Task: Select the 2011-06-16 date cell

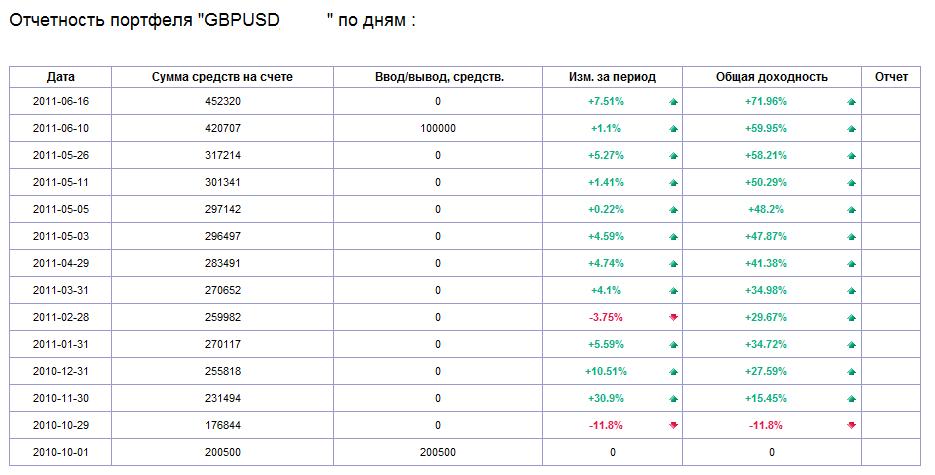Action: tap(60, 101)
